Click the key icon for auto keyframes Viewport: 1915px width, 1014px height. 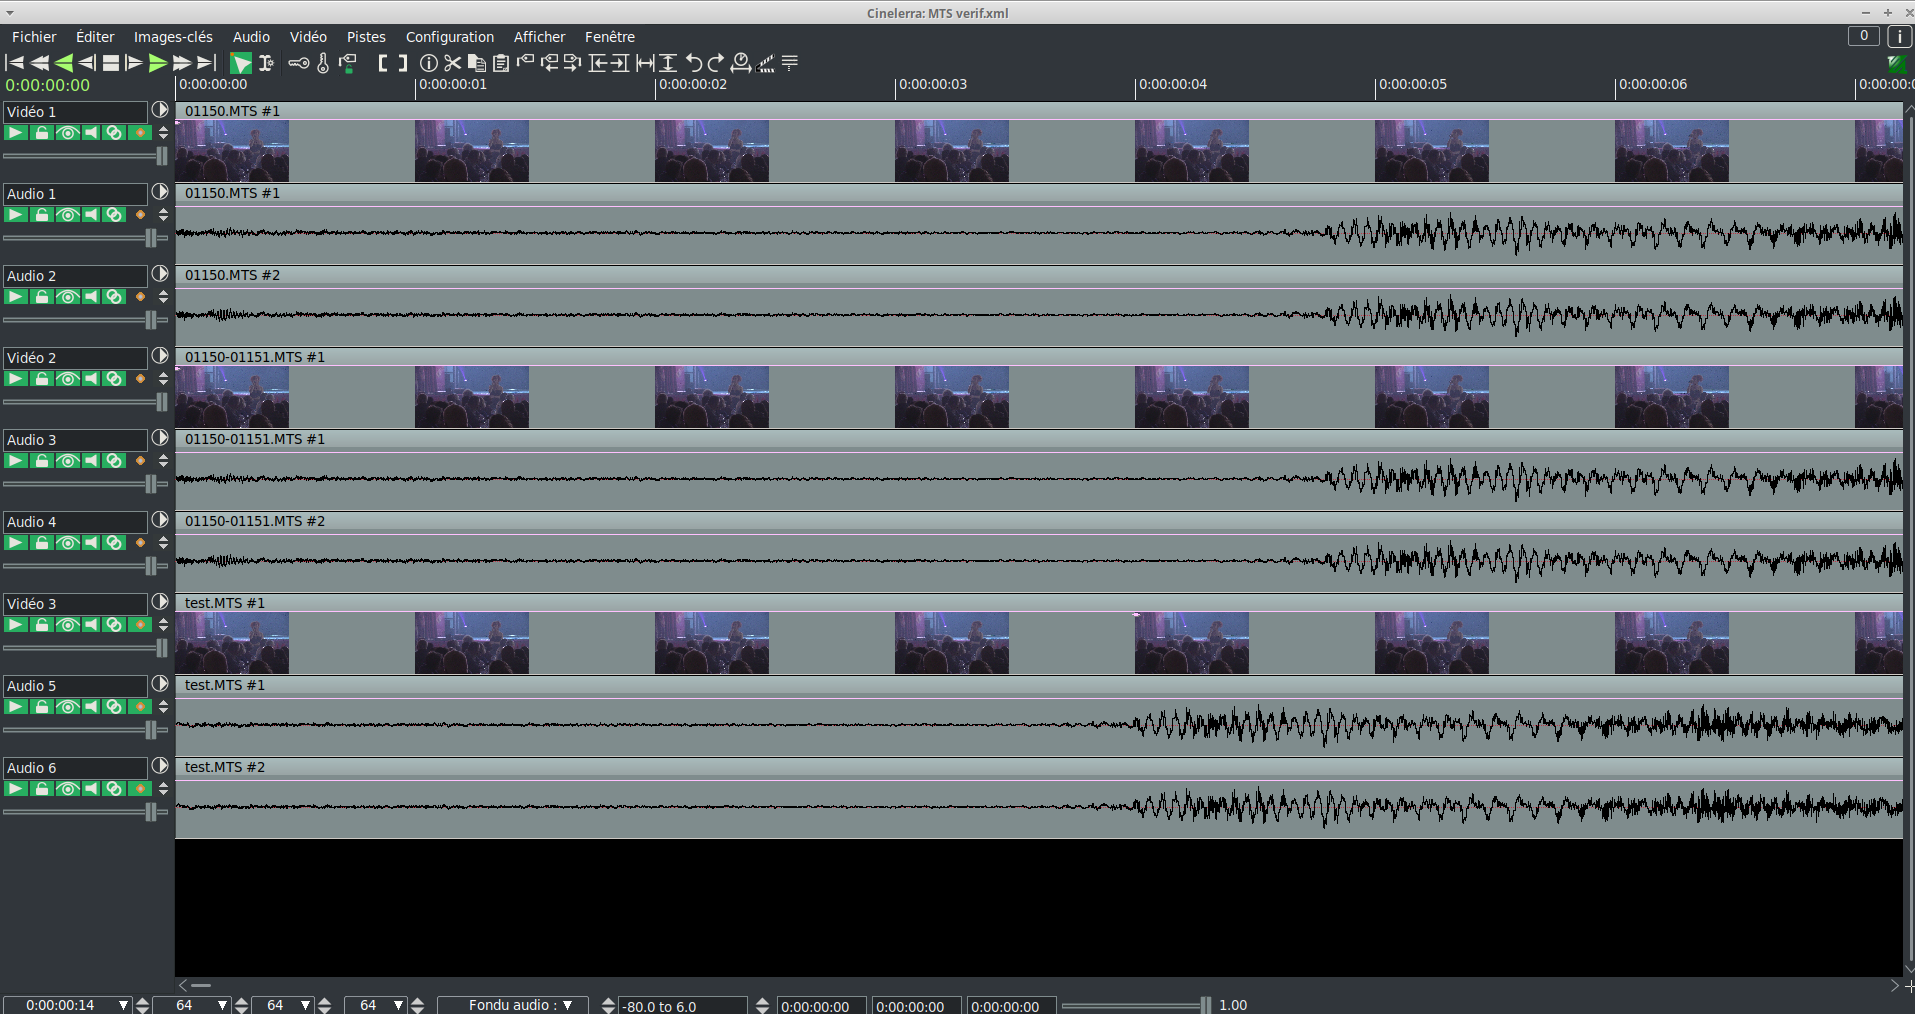[298, 63]
